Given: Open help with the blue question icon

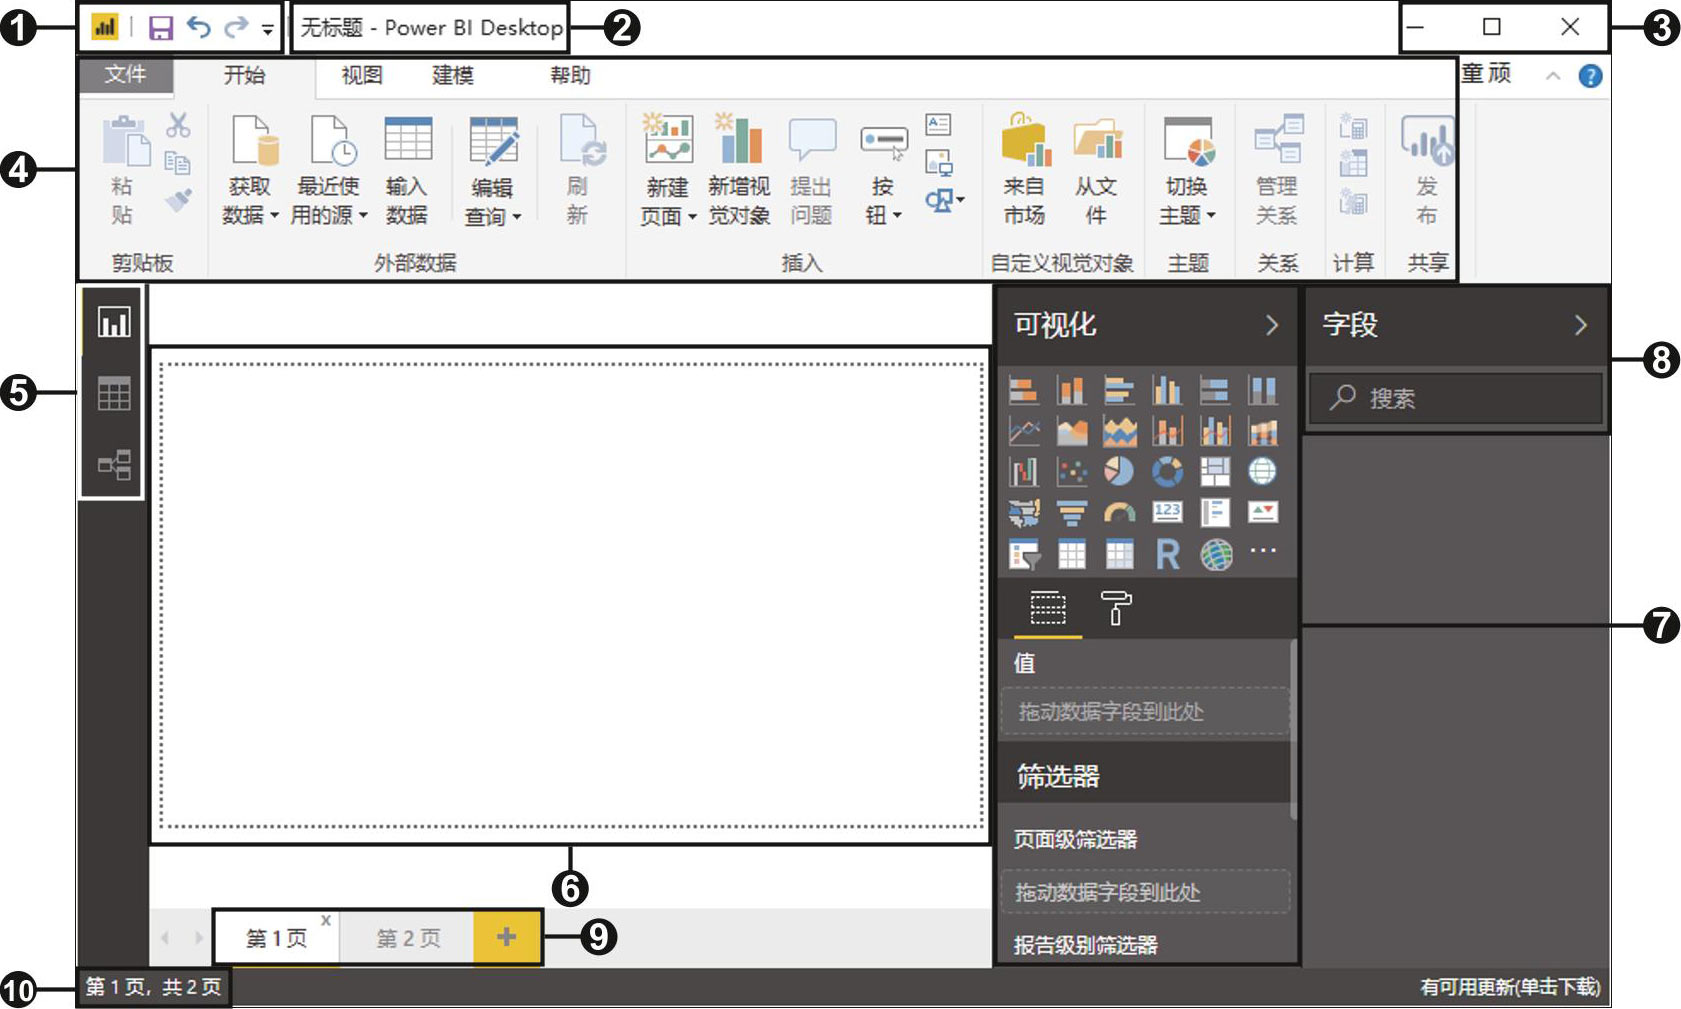Looking at the screenshot, I should pyautogui.click(x=1590, y=76).
